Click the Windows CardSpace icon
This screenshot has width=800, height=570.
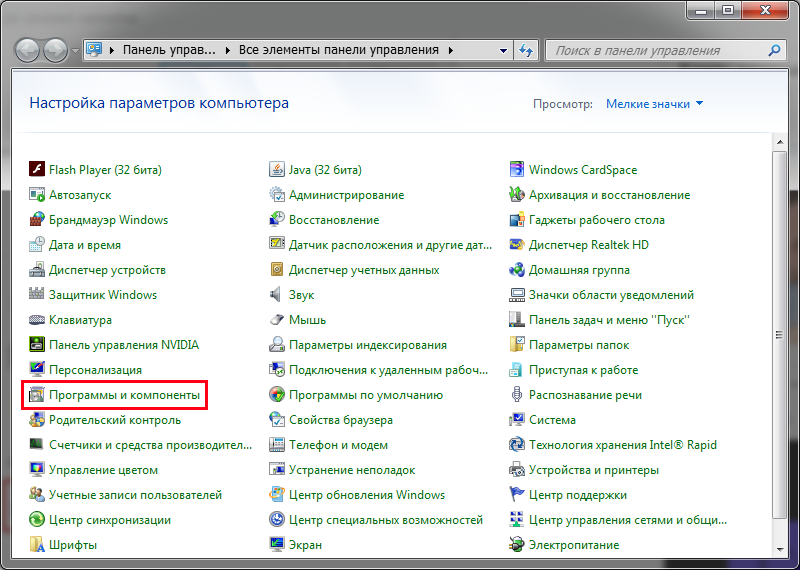(517, 169)
